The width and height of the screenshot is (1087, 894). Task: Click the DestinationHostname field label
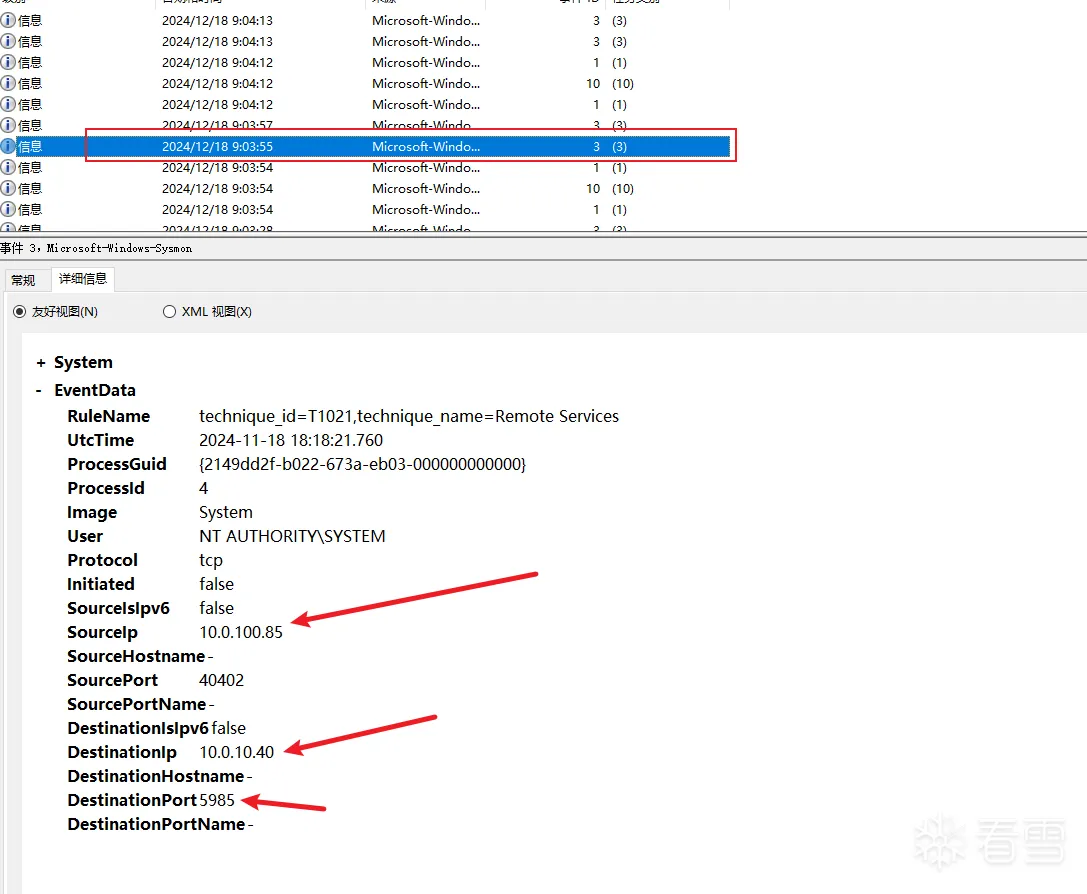pyautogui.click(x=156, y=776)
